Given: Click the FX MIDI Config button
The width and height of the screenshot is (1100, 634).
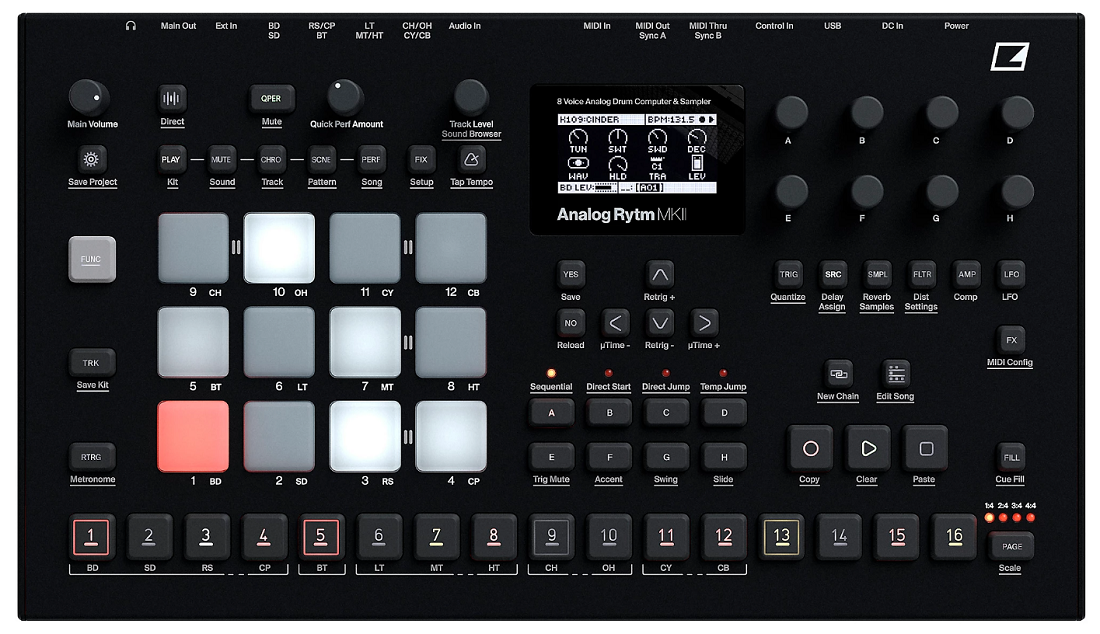Looking at the screenshot, I should coord(1011,339).
